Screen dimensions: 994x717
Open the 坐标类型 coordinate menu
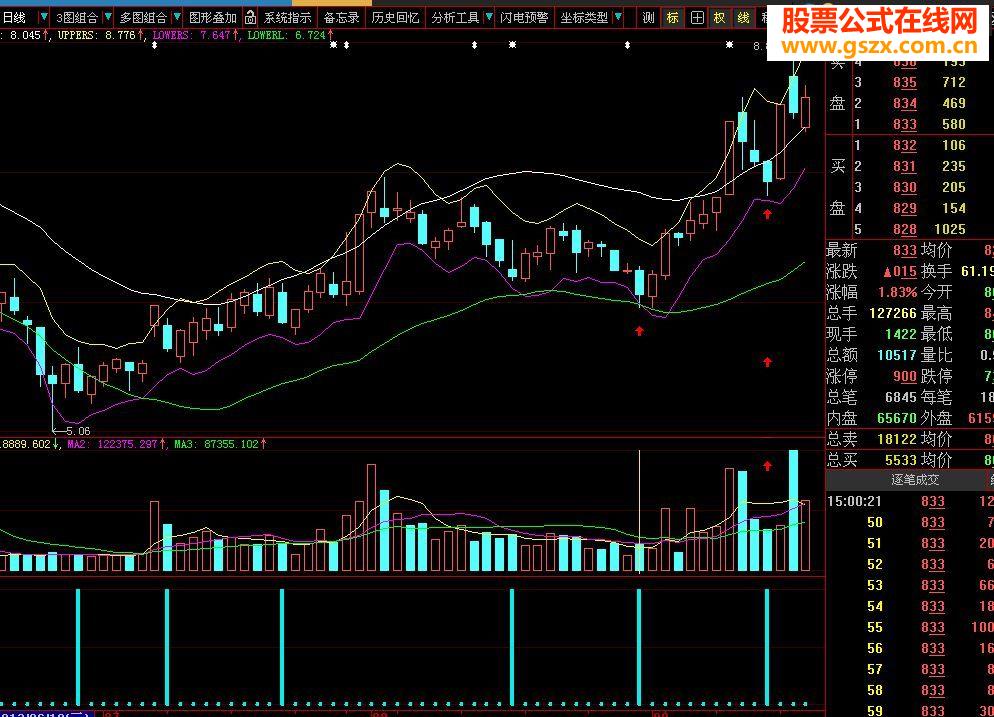pyautogui.click(x=584, y=18)
